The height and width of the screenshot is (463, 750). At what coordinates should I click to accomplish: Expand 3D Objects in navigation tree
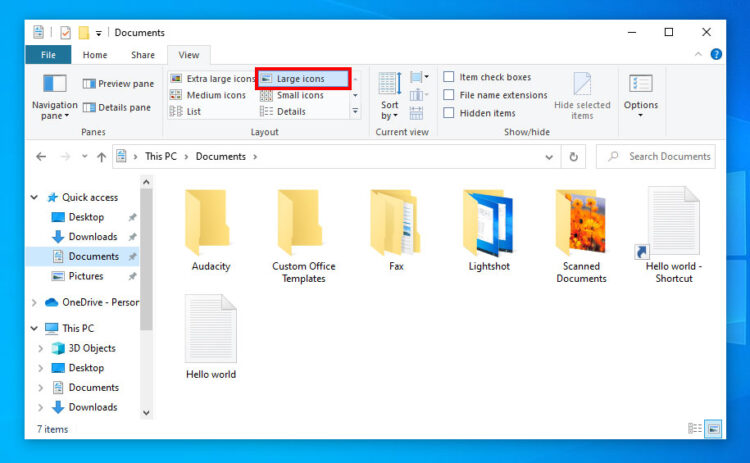coord(41,349)
